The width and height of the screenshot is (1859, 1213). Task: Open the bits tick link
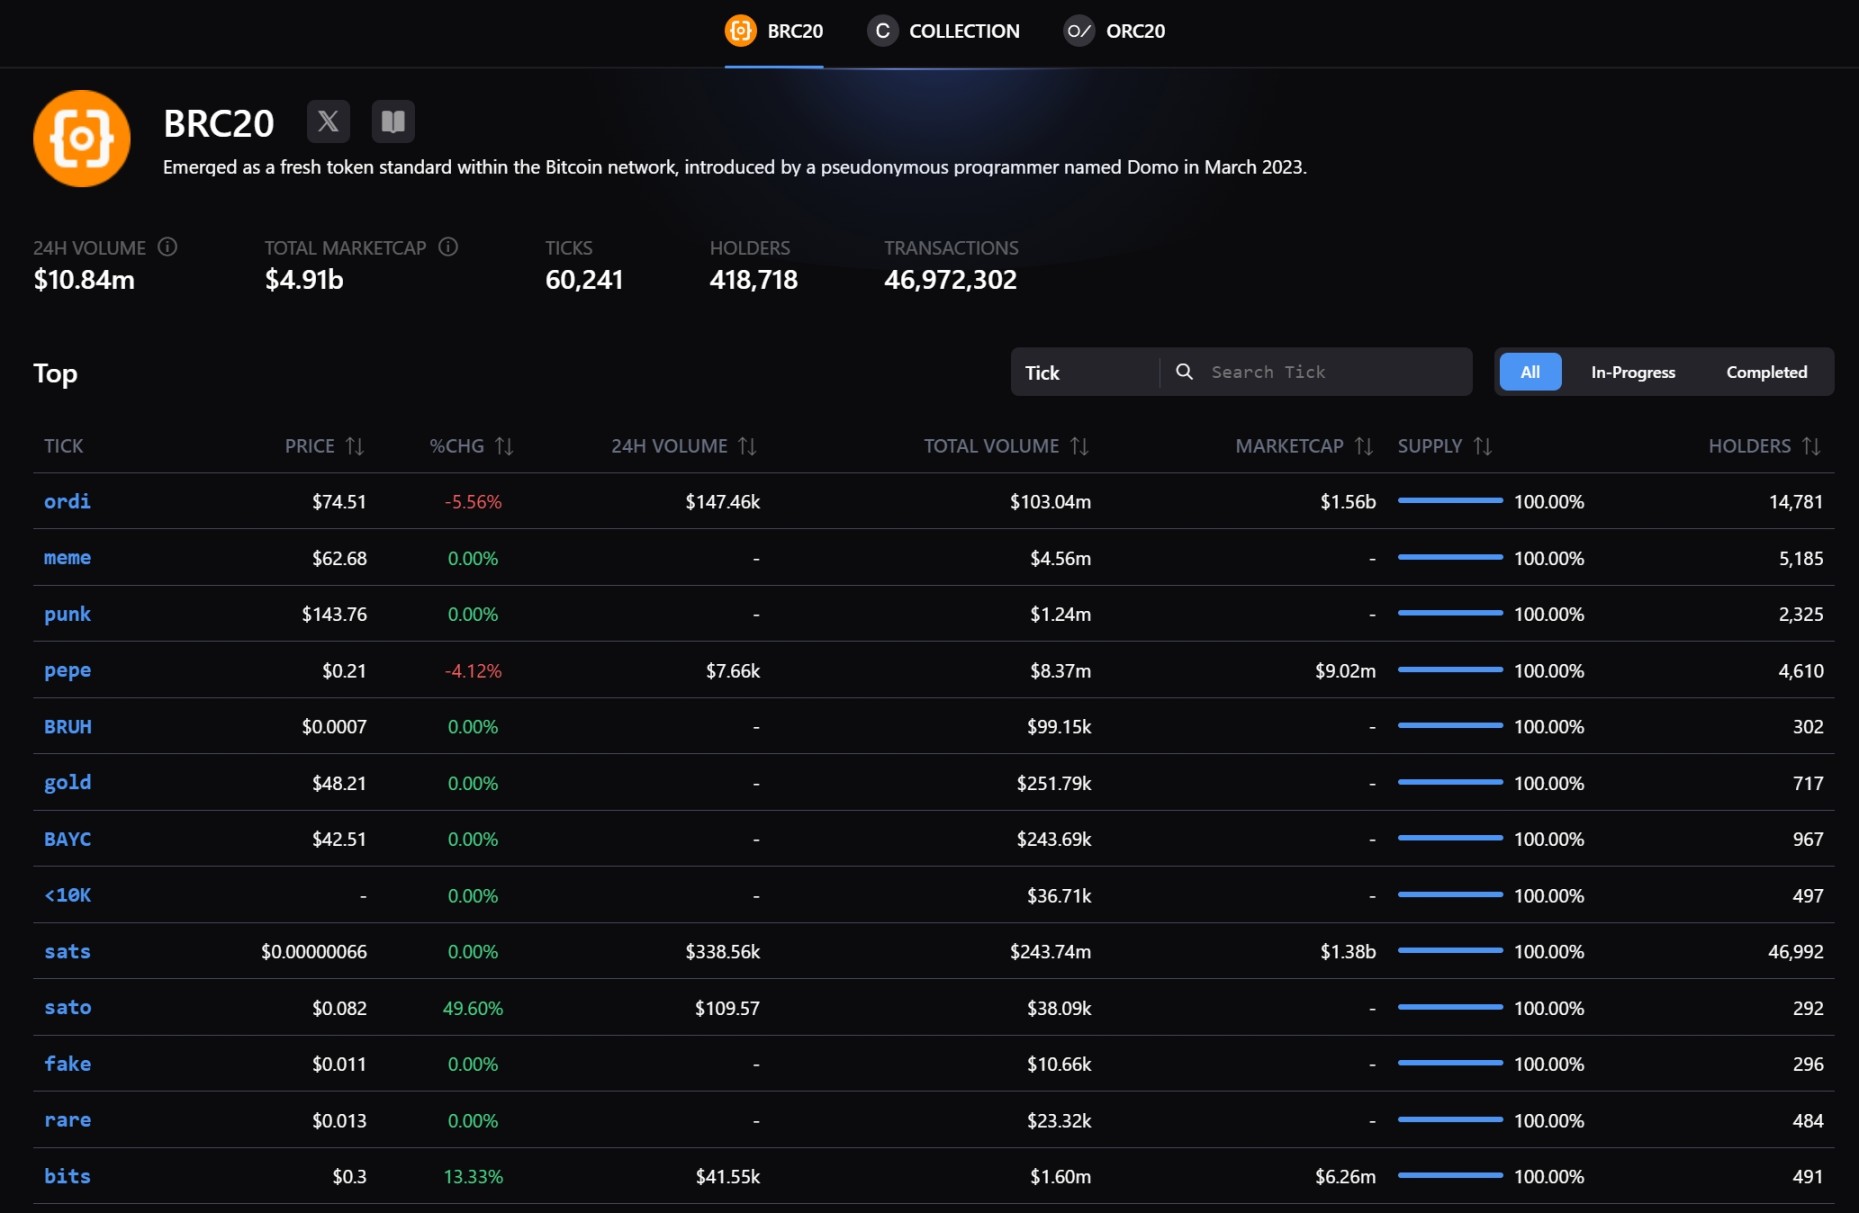(x=67, y=1176)
